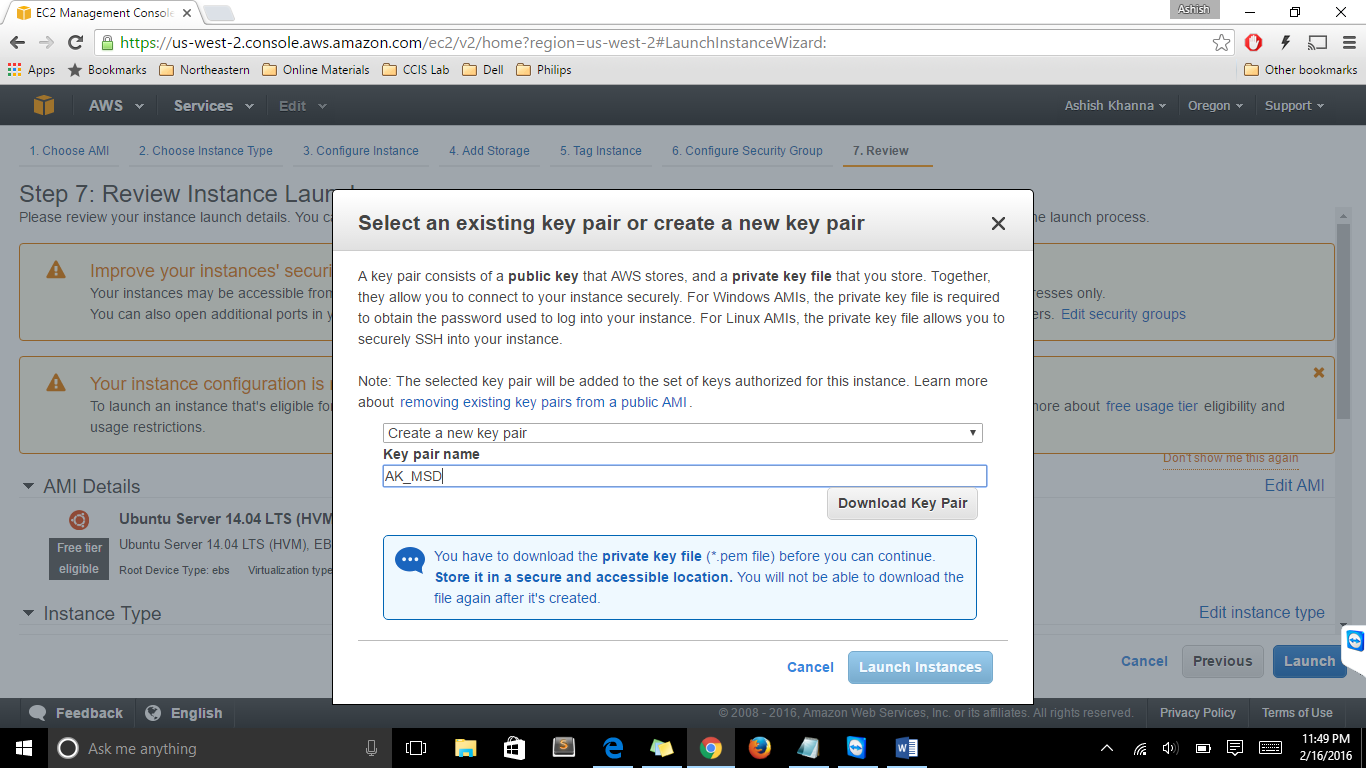Open Firefox from the Windows taskbar

click(x=760, y=748)
